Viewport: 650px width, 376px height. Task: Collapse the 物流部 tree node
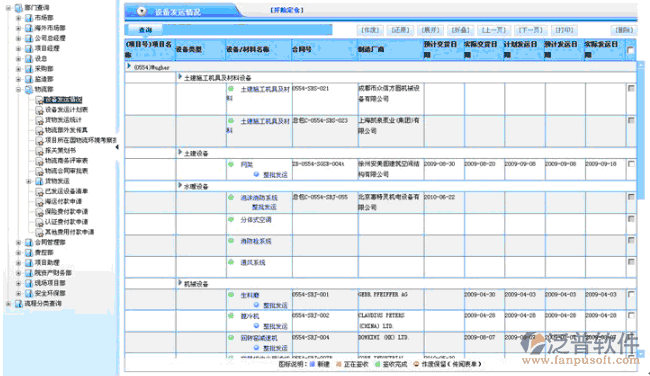click(18, 89)
